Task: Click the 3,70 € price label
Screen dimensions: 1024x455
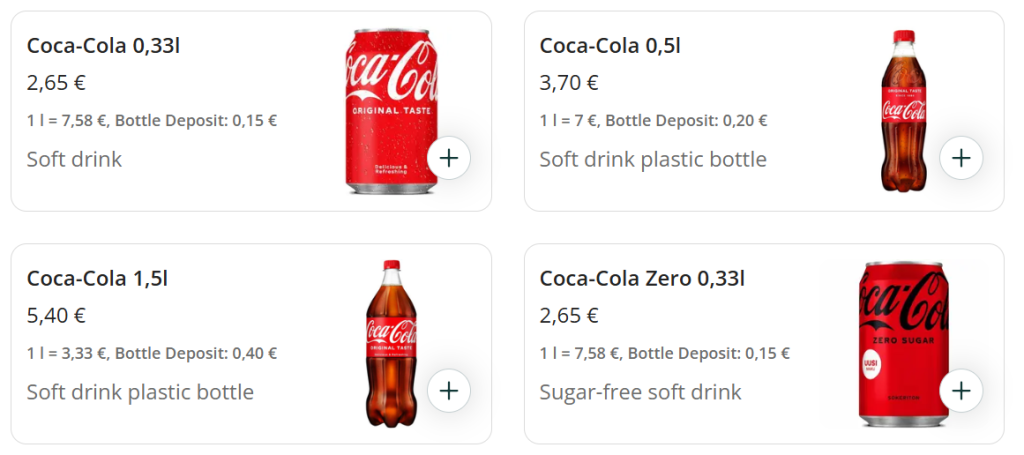Action: pos(569,83)
